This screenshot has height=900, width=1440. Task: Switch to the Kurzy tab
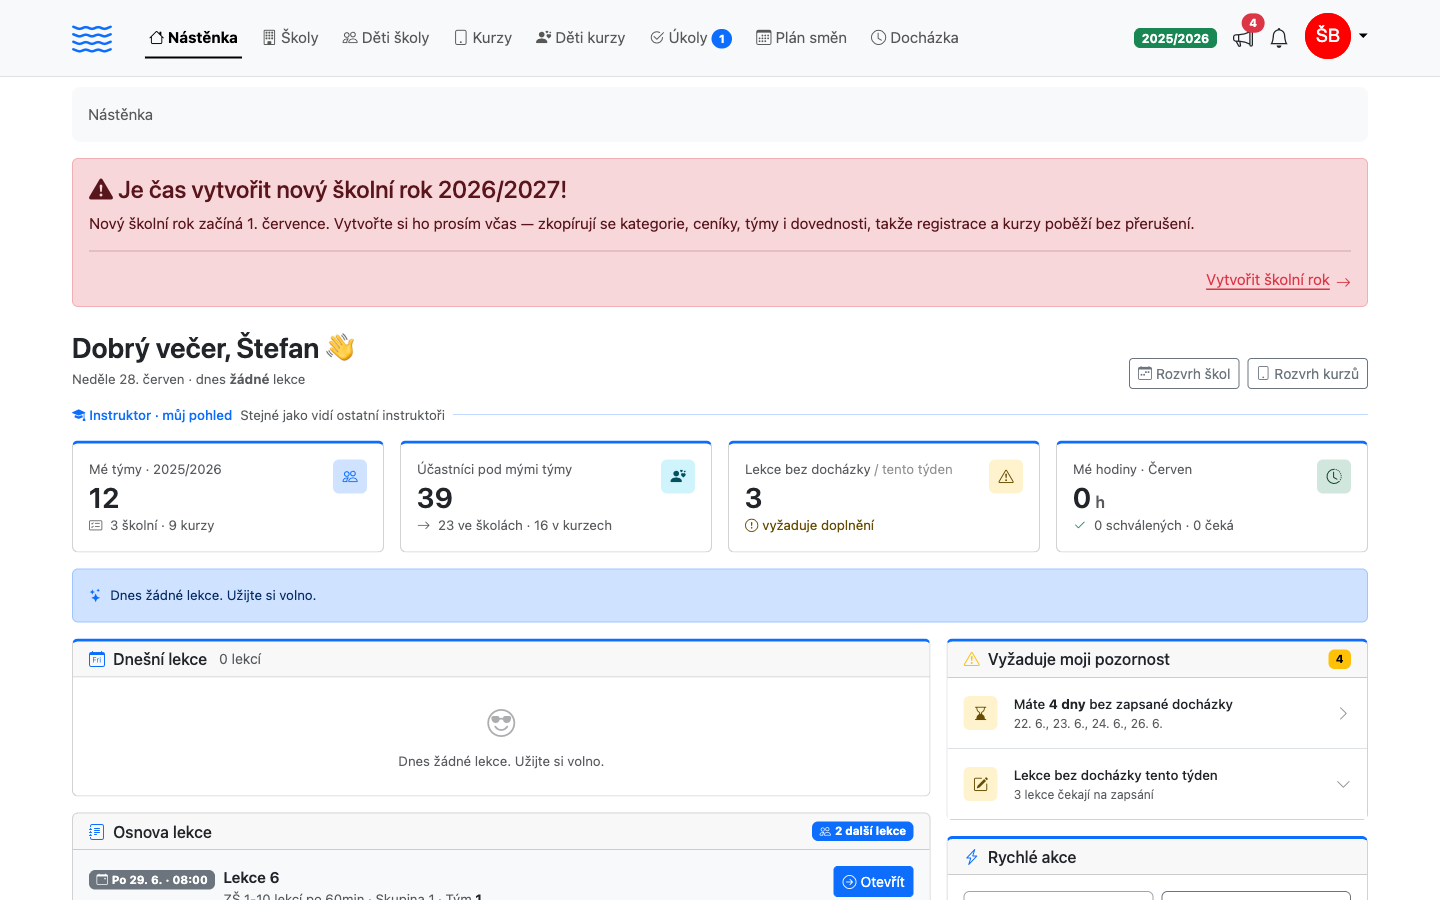point(483,38)
